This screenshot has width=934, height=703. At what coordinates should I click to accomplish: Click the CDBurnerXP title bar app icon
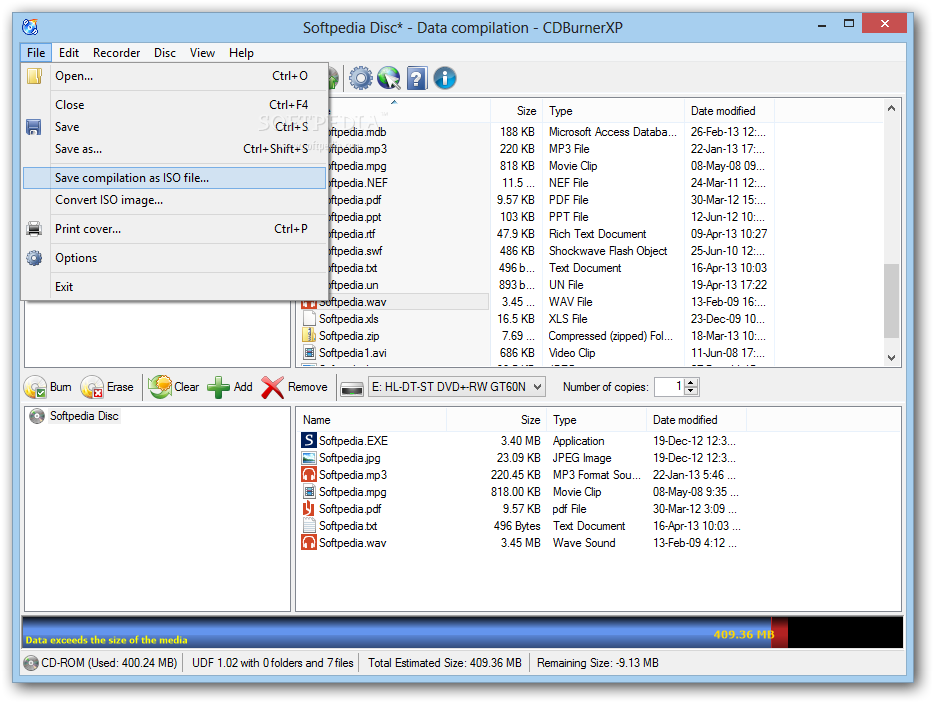pyautogui.click(x=30, y=27)
